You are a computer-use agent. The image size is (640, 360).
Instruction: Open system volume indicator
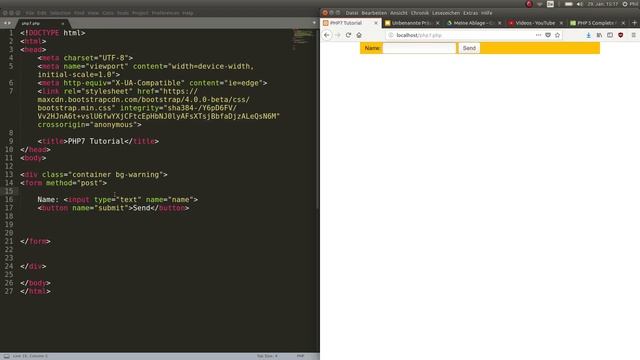tap(580, 4)
